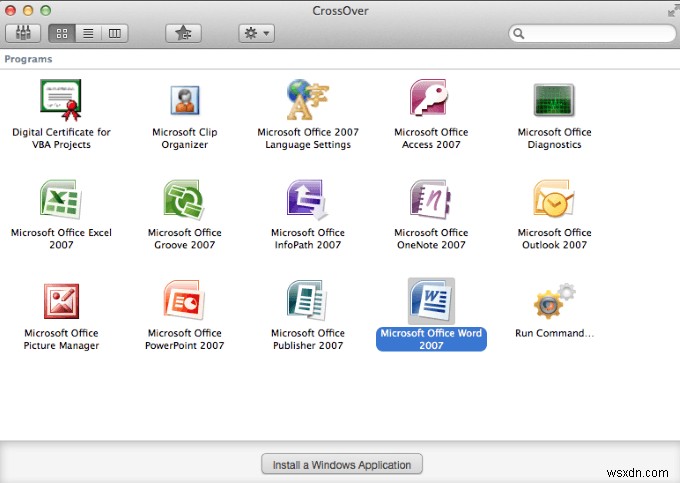The image size is (680, 483).
Task: Select the Microsoft Office Groove 2007 icon
Action: coord(184,199)
